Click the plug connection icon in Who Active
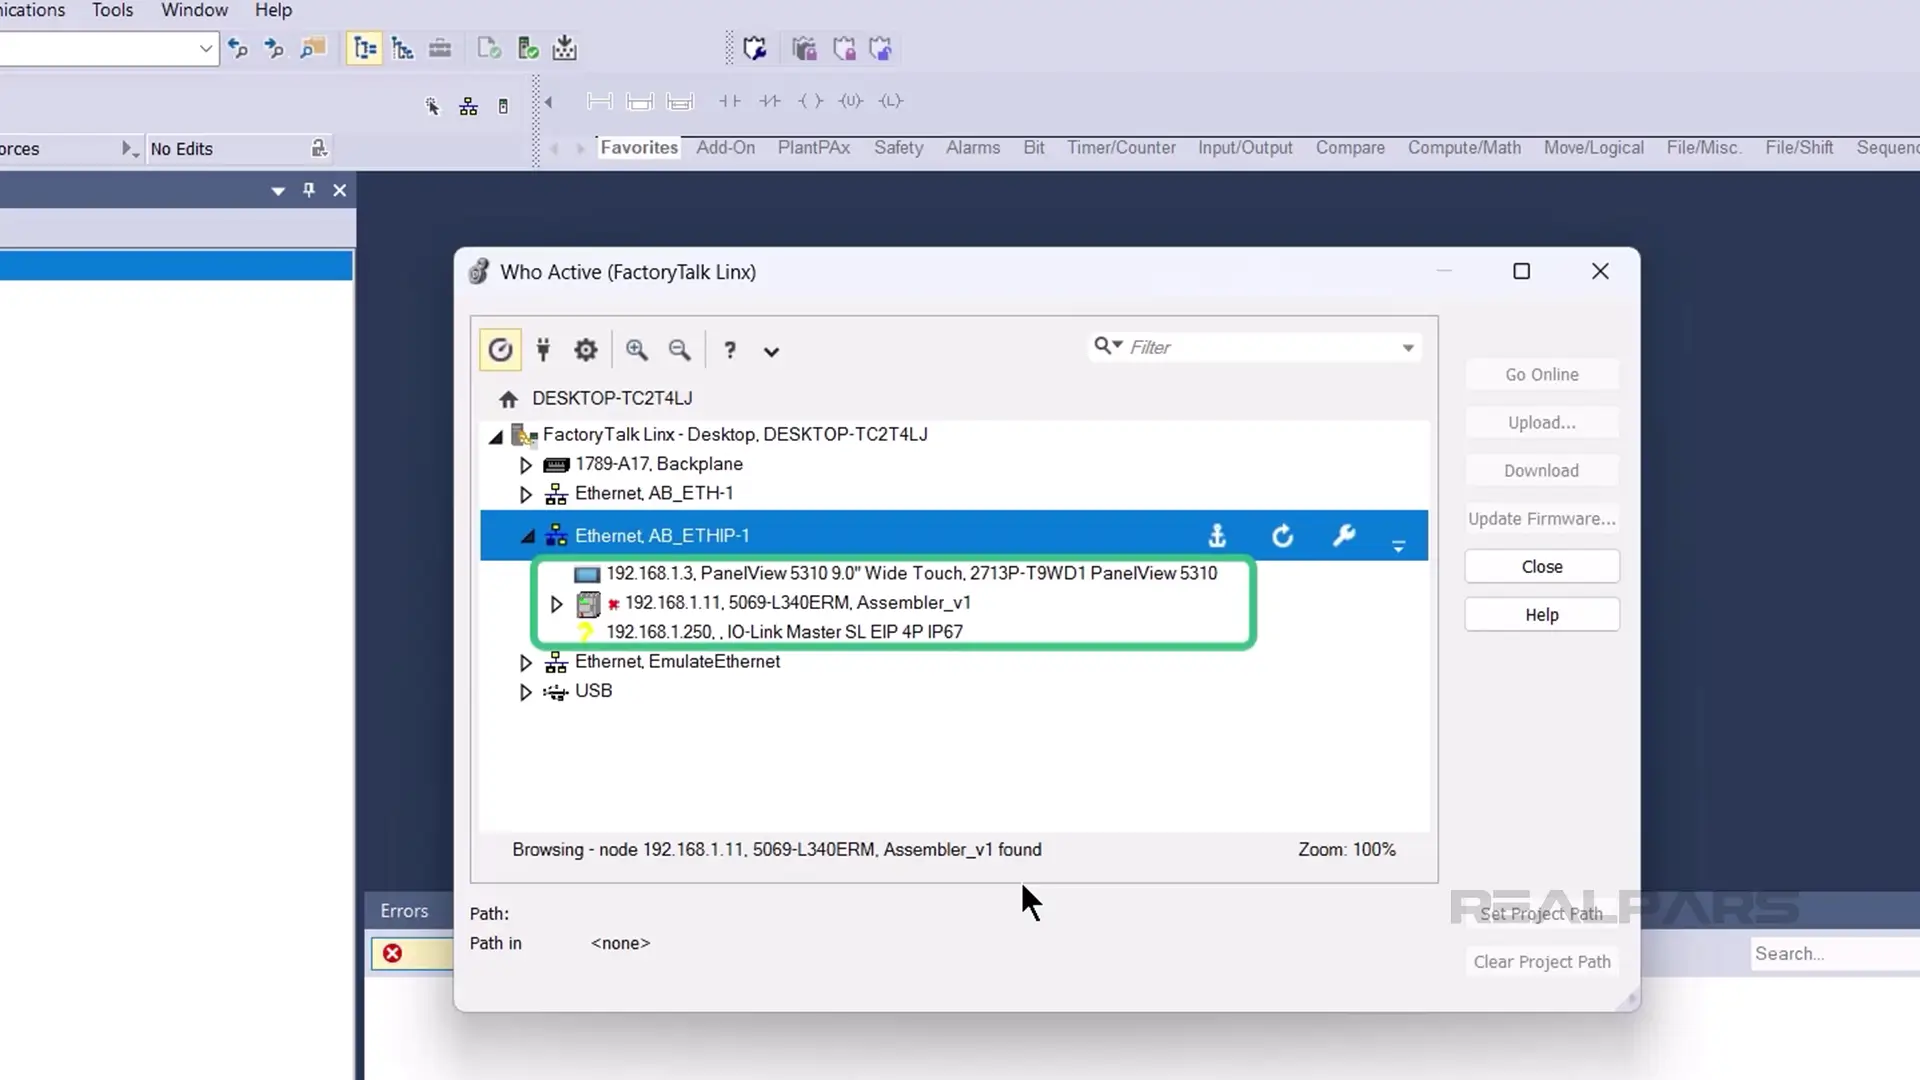Image resolution: width=1920 pixels, height=1080 pixels. pos(543,350)
